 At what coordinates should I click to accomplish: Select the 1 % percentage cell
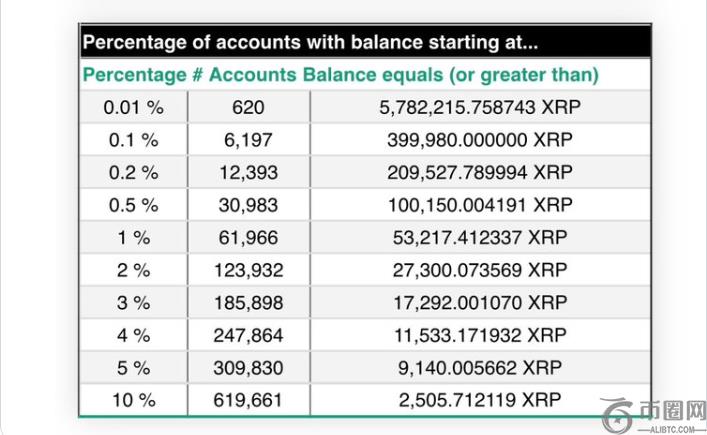[133, 237]
